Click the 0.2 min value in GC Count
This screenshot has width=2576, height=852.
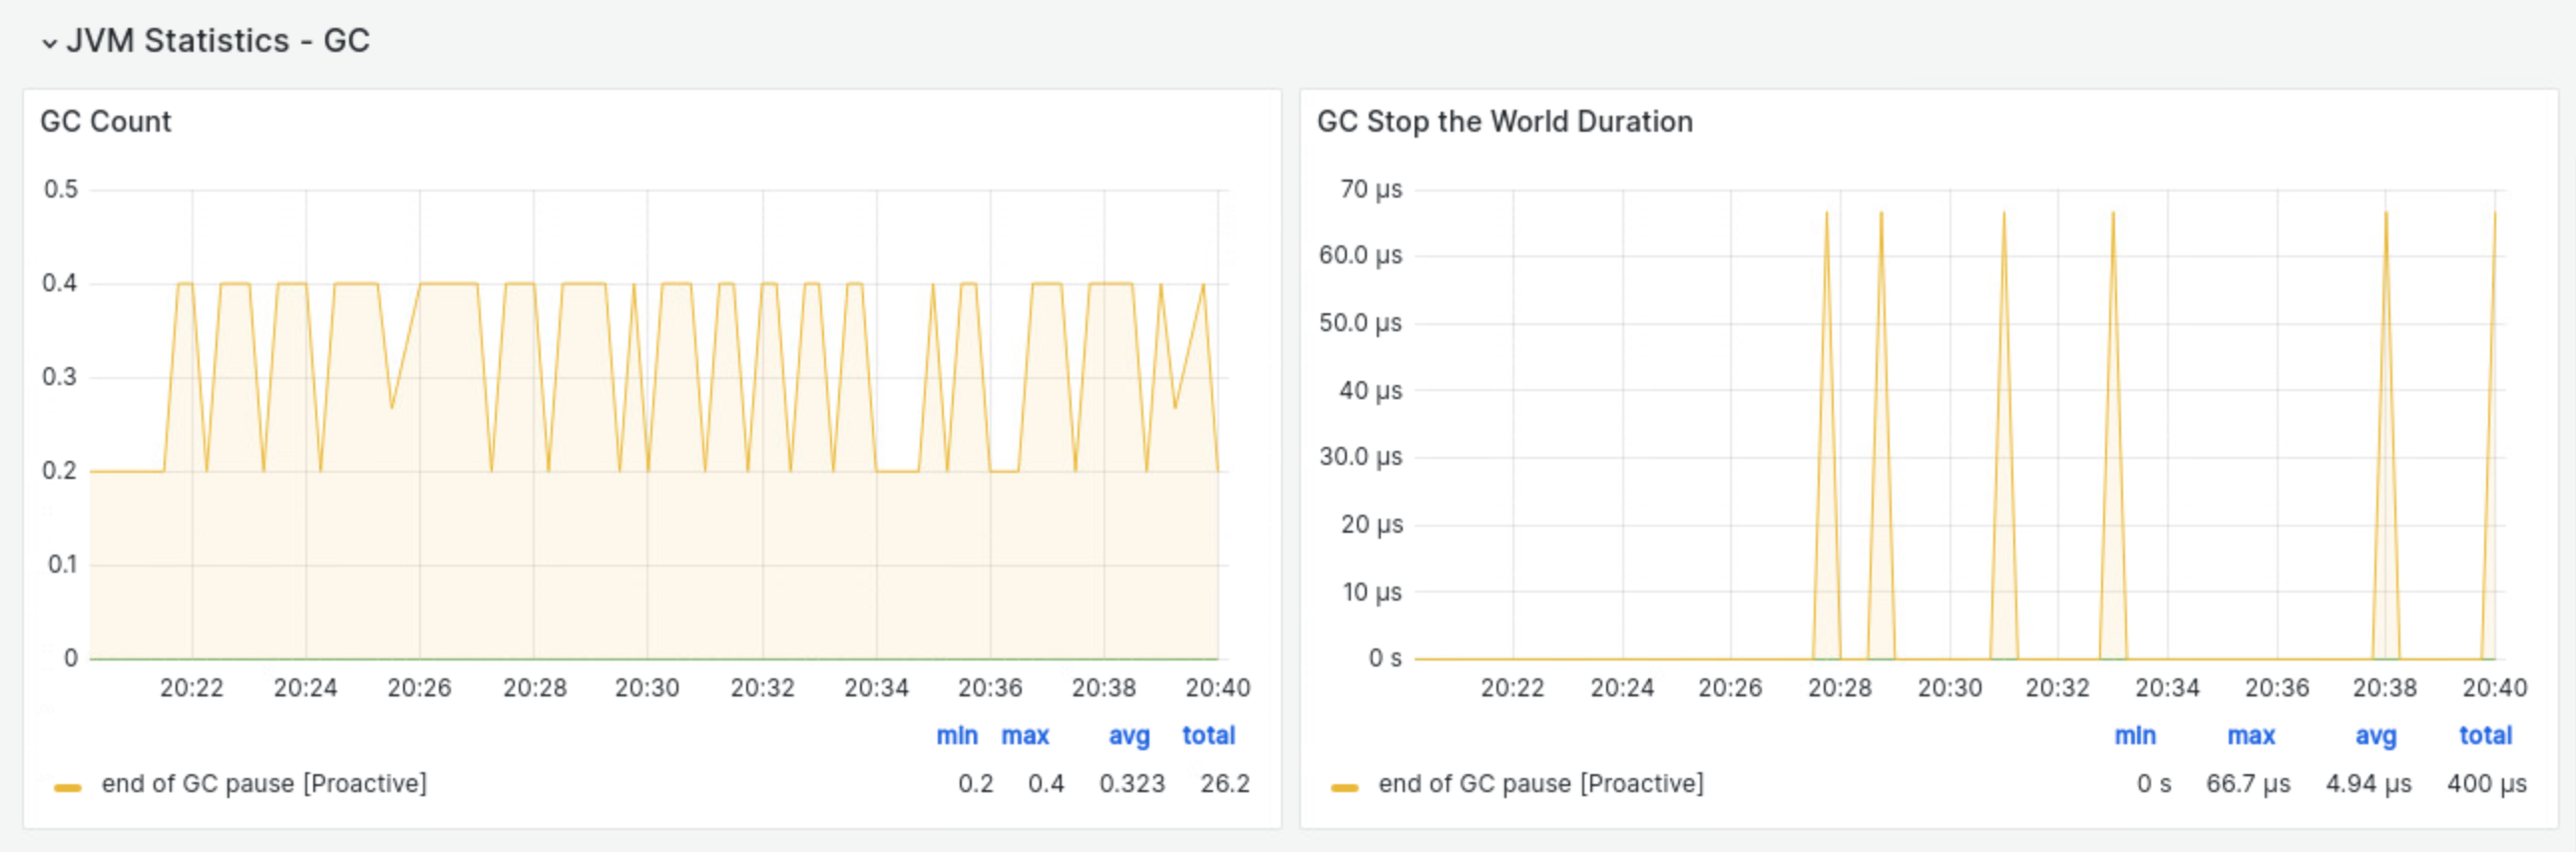click(976, 783)
